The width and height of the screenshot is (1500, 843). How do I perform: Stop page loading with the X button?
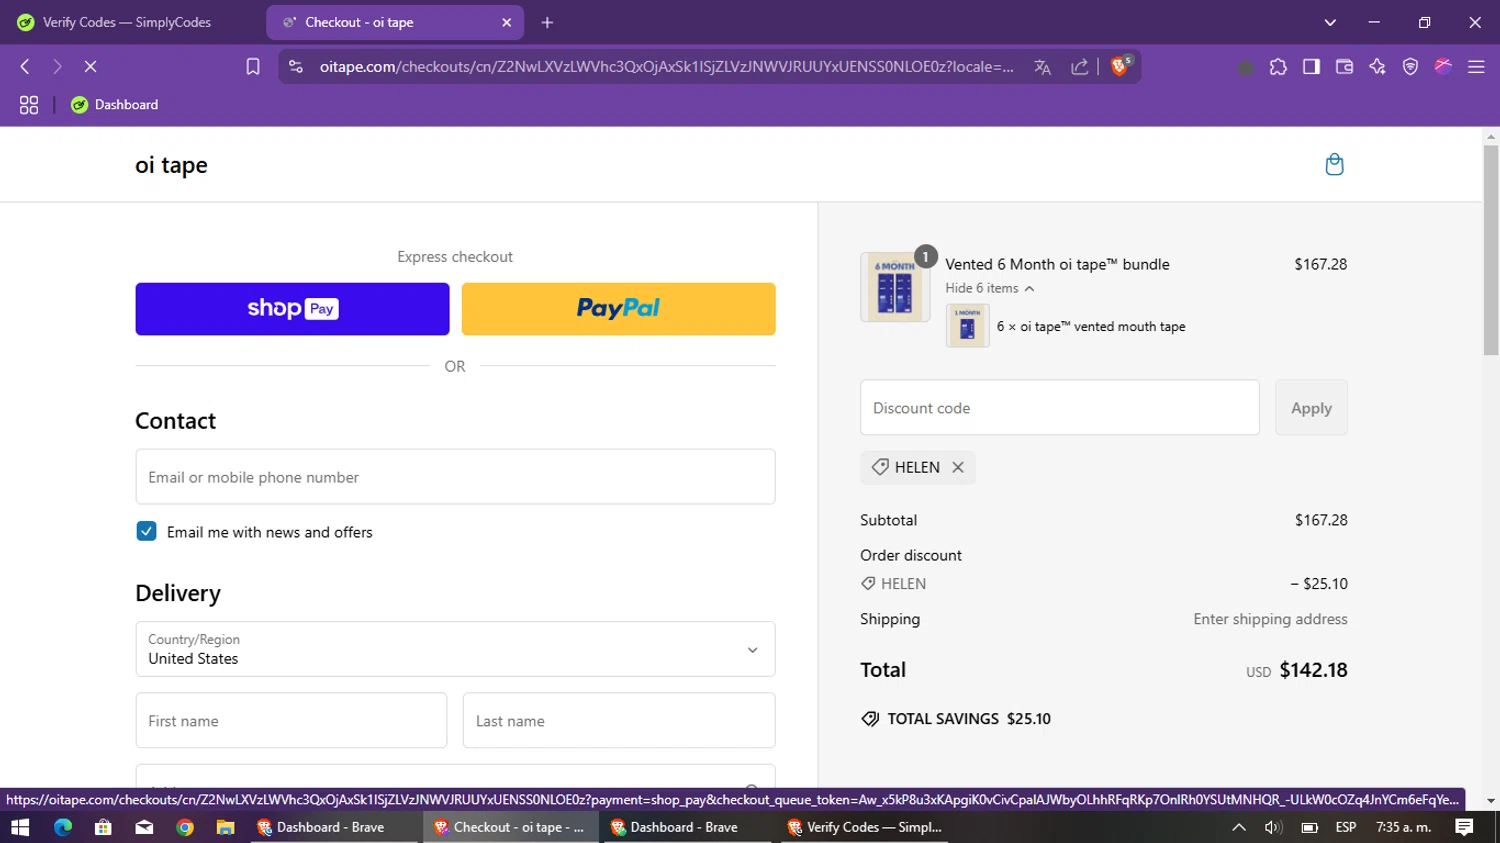click(90, 67)
